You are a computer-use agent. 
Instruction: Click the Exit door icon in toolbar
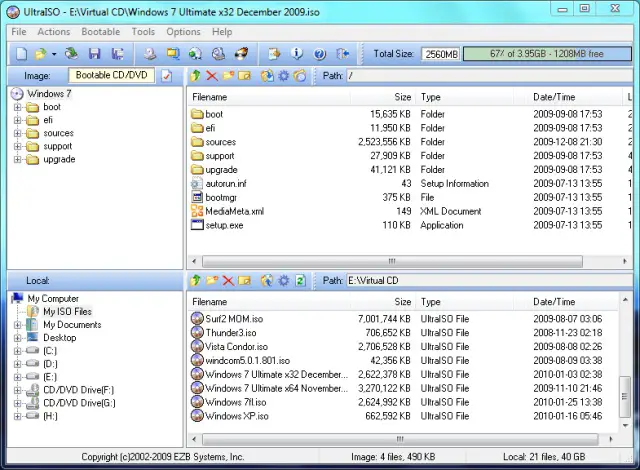342,53
